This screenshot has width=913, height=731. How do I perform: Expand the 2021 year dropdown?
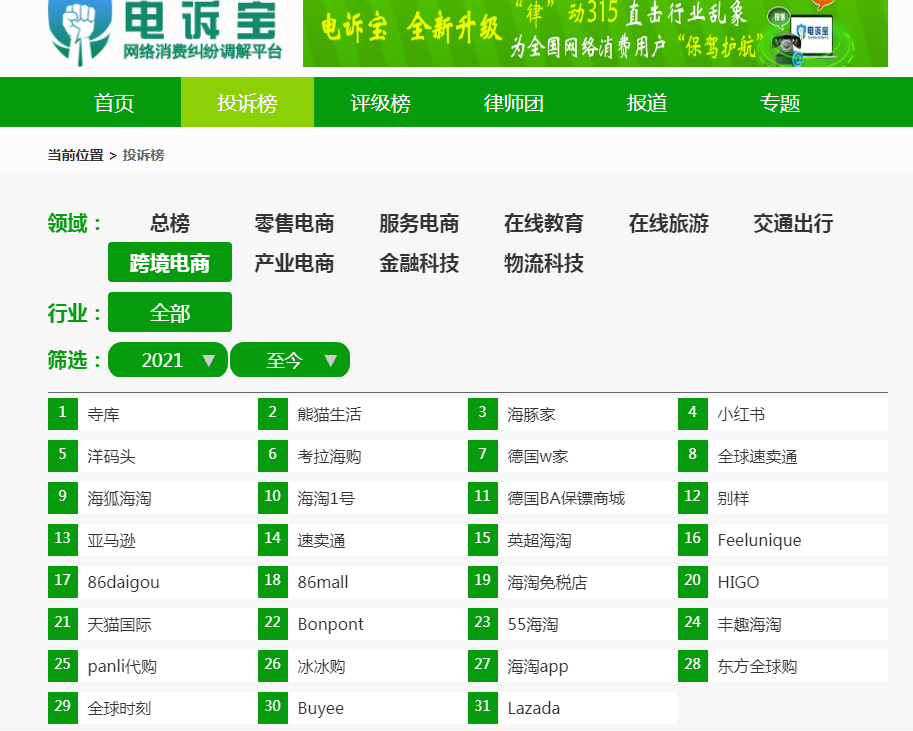(x=168, y=360)
